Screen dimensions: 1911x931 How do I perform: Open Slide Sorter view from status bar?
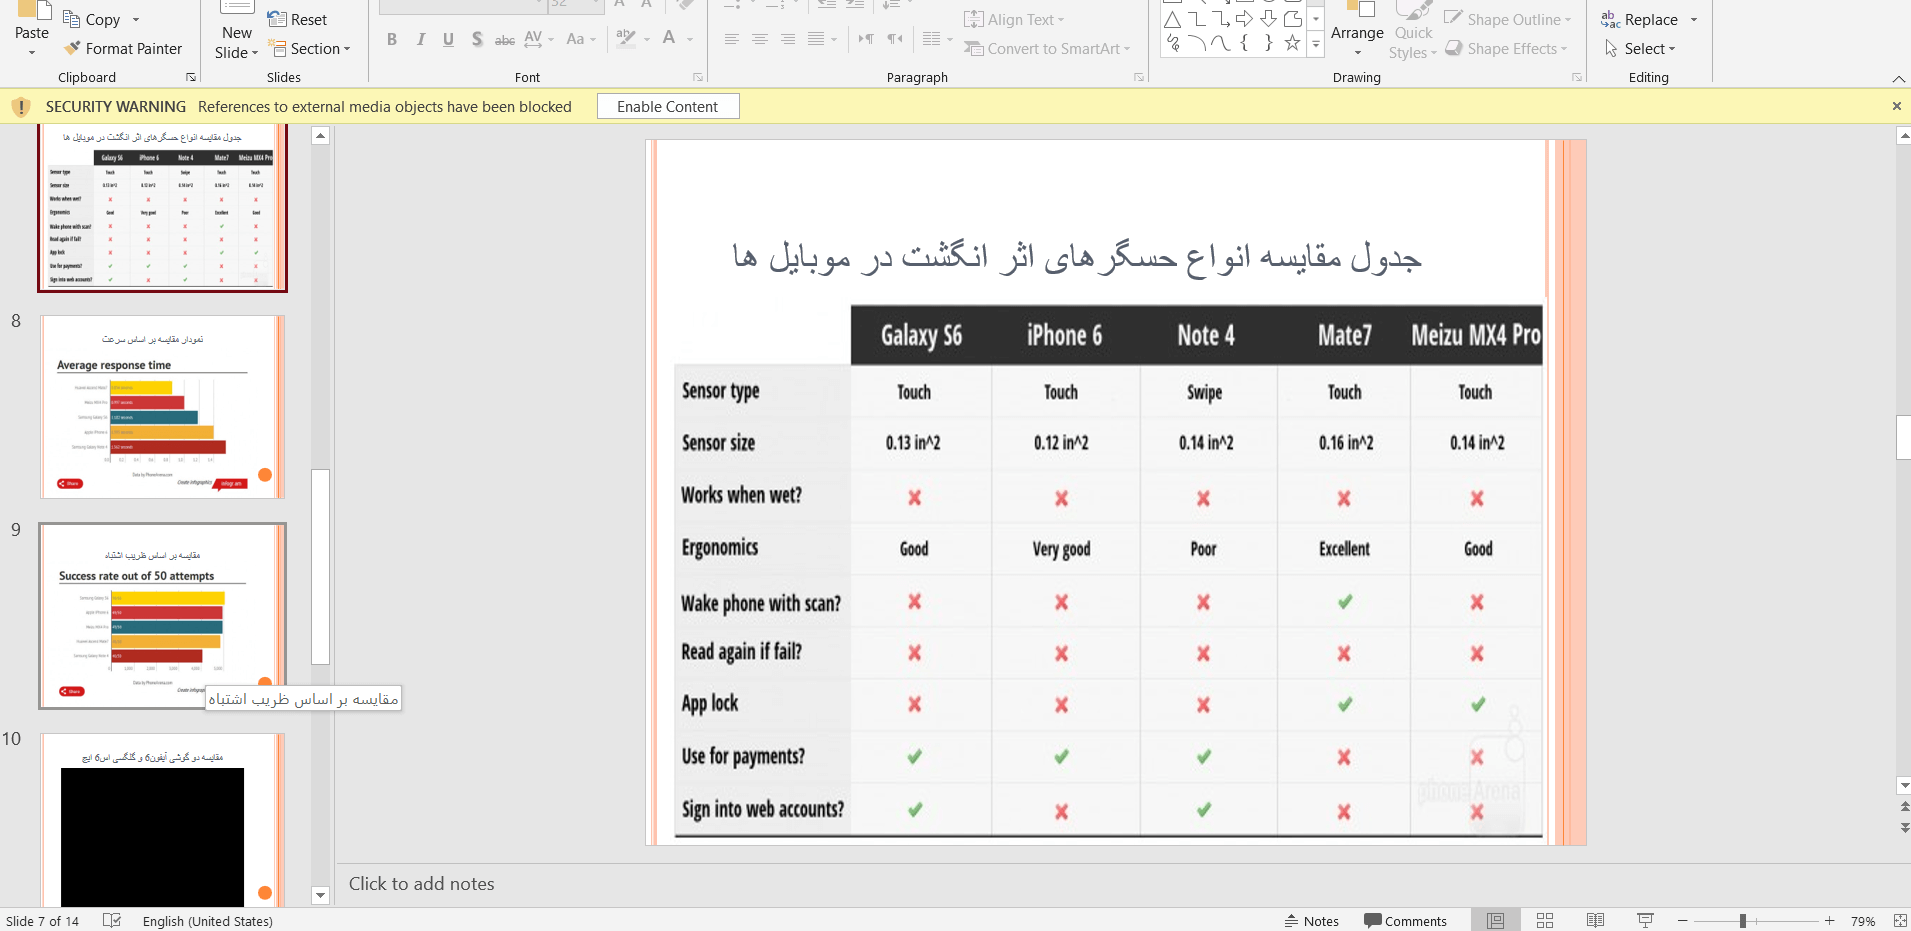1545,921
